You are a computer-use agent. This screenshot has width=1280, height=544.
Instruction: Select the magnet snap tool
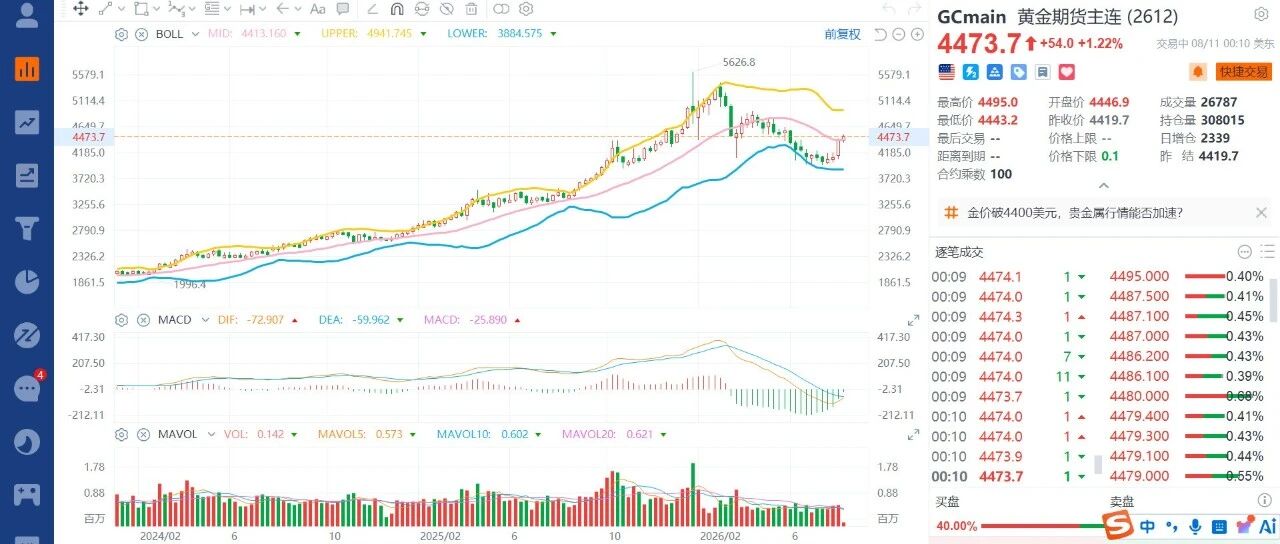[x=395, y=9]
